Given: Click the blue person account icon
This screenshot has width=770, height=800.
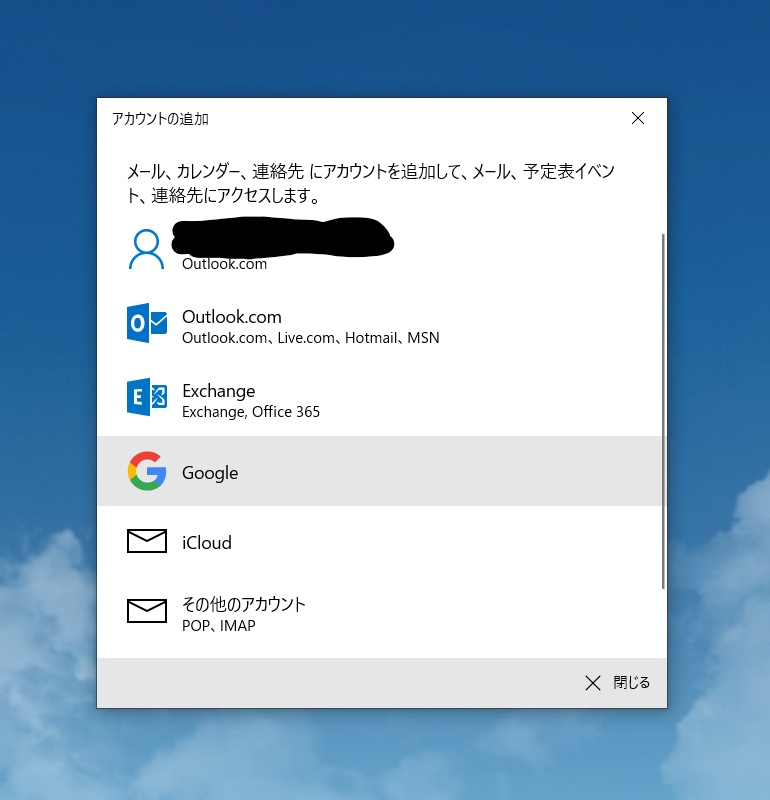Looking at the screenshot, I should (x=146, y=249).
